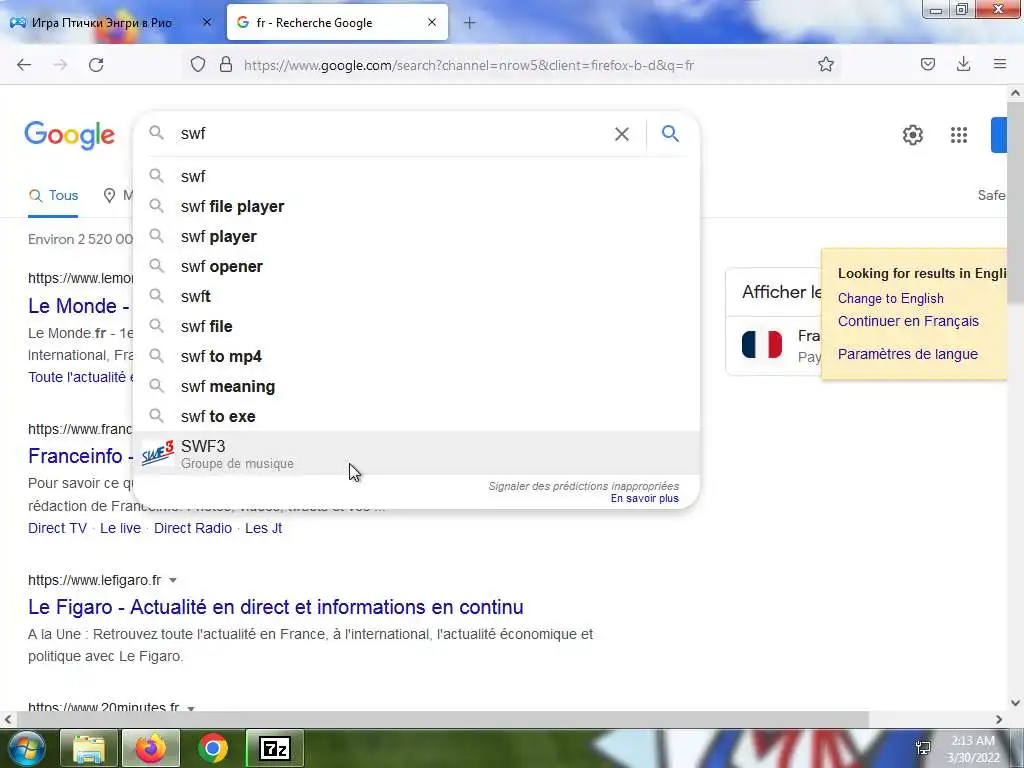This screenshot has width=1024, height=768.
Task: Click the network tray icon
Action: 923,748
